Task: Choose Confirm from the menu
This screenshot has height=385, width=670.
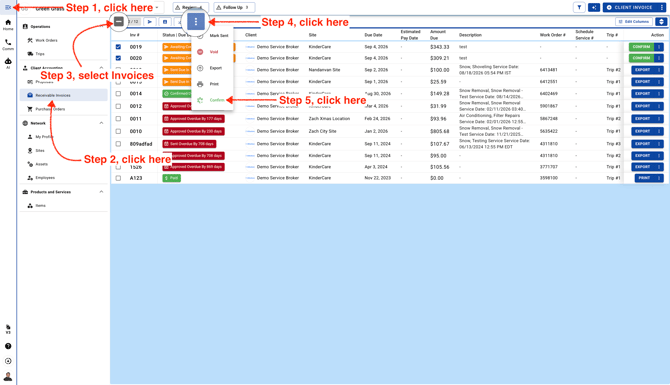Action: pyautogui.click(x=213, y=100)
